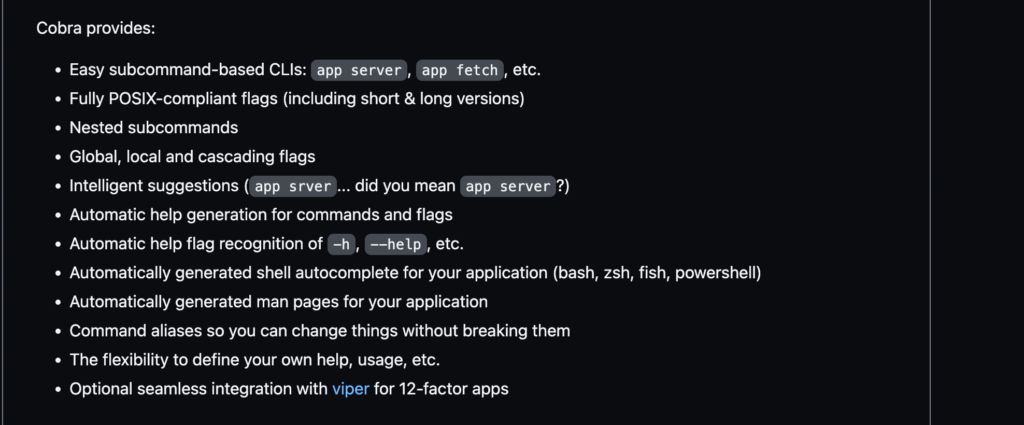Click the 'Nested subcommands' list item
Viewport: 1024px width, 425px height.
(153, 128)
